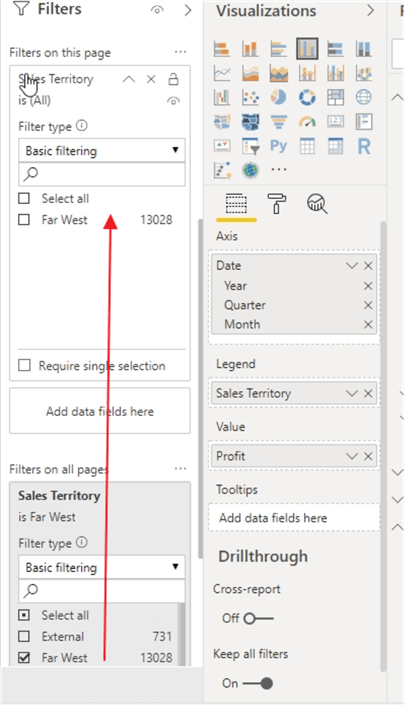This screenshot has height=705, width=404.
Task: Open Filters on this page options ellipsis
Action: click(x=181, y=52)
